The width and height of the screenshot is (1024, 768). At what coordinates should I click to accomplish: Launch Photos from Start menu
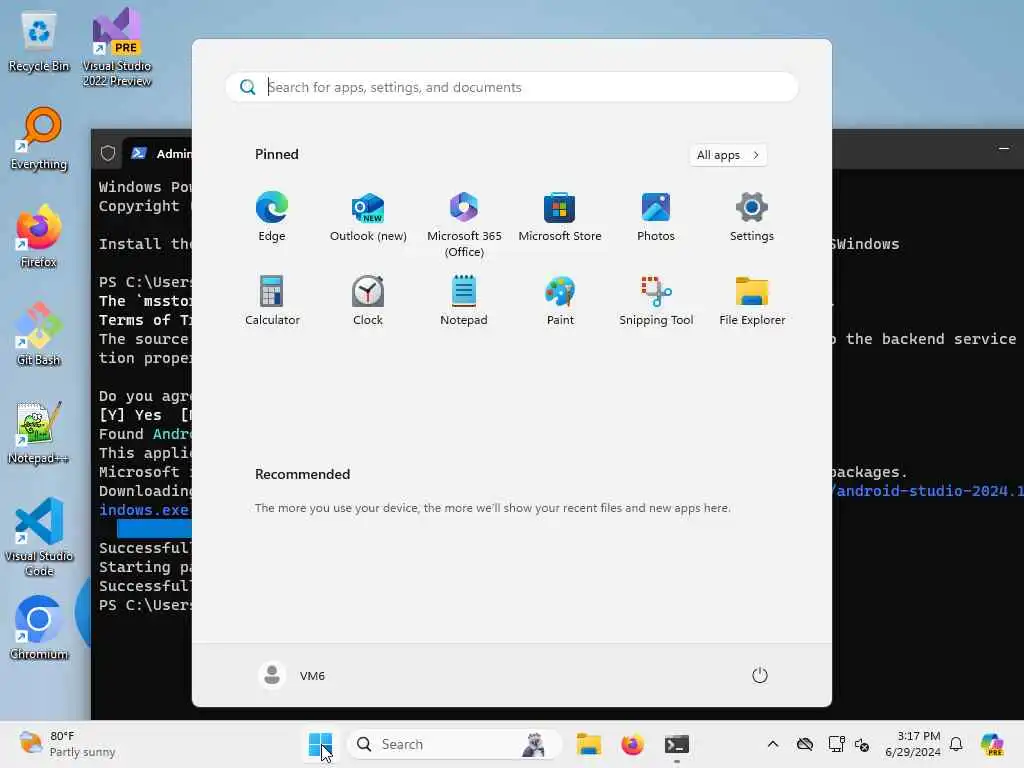[x=656, y=217]
